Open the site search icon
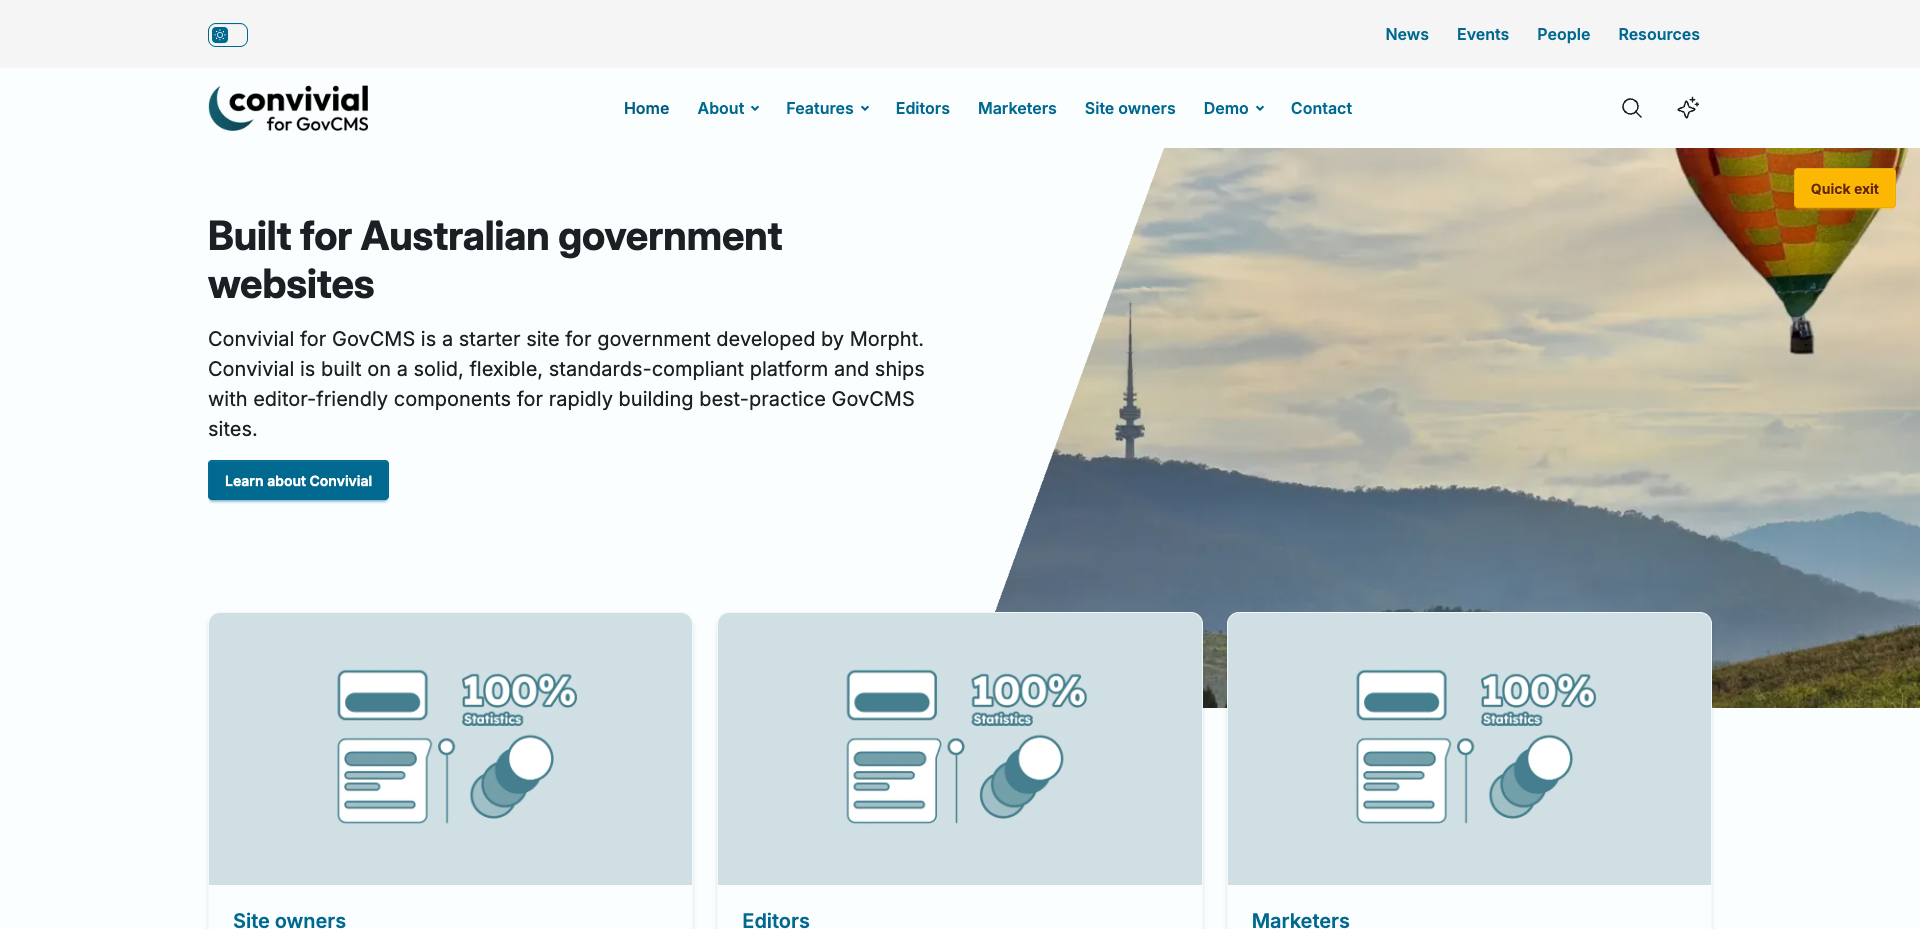The image size is (1920, 929). tap(1632, 108)
